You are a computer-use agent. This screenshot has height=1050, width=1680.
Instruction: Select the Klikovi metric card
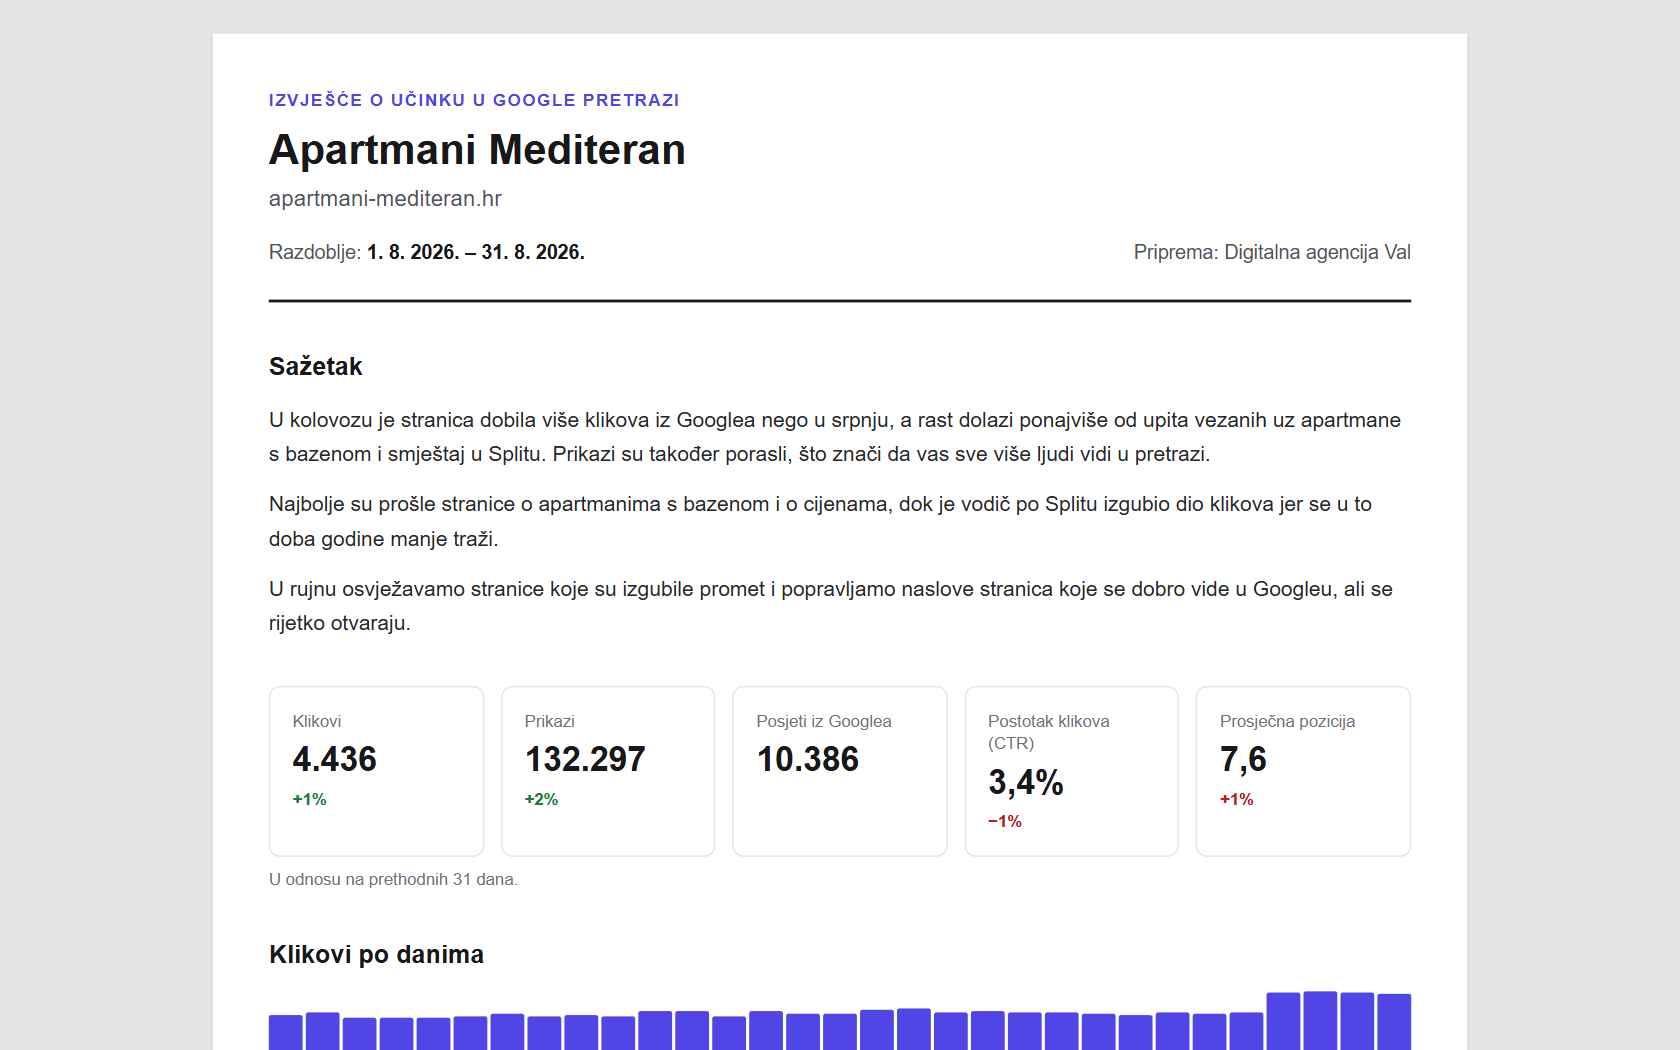pyautogui.click(x=376, y=771)
